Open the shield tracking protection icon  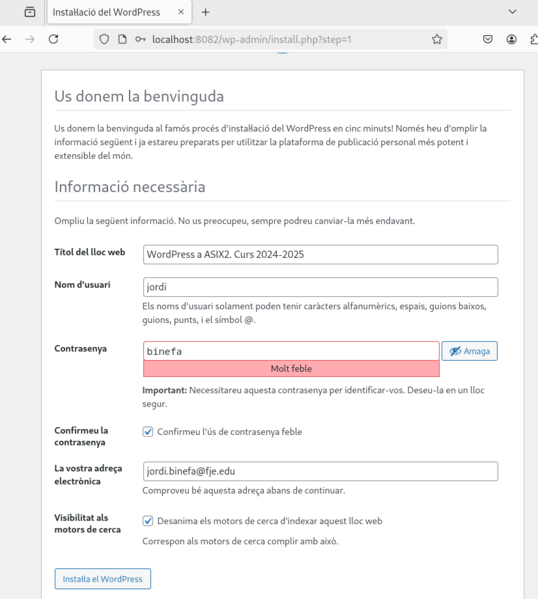coord(104,39)
